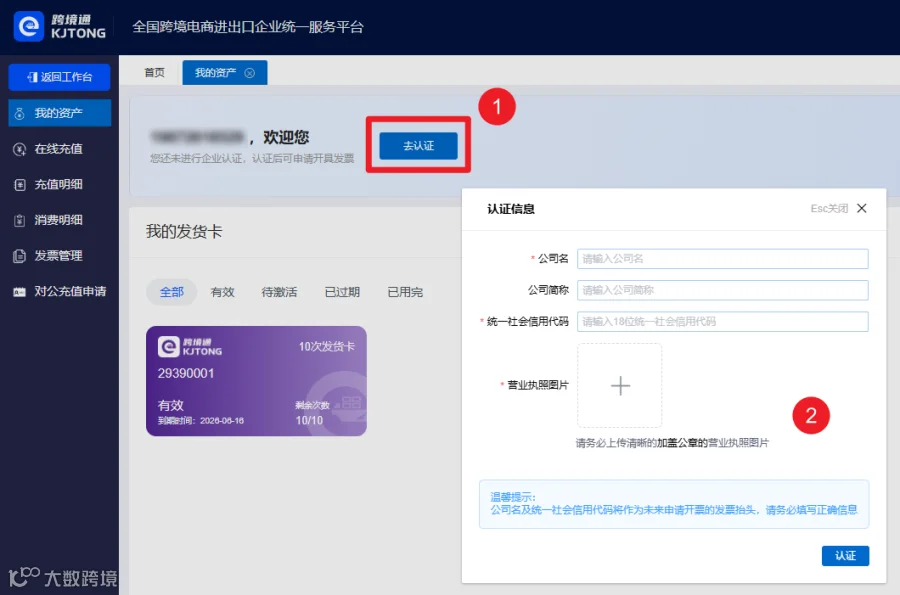Image resolution: width=900 pixels, height=595 pixels.
Task: Click the 发票管理 document icon
Action: click(20, 256)
